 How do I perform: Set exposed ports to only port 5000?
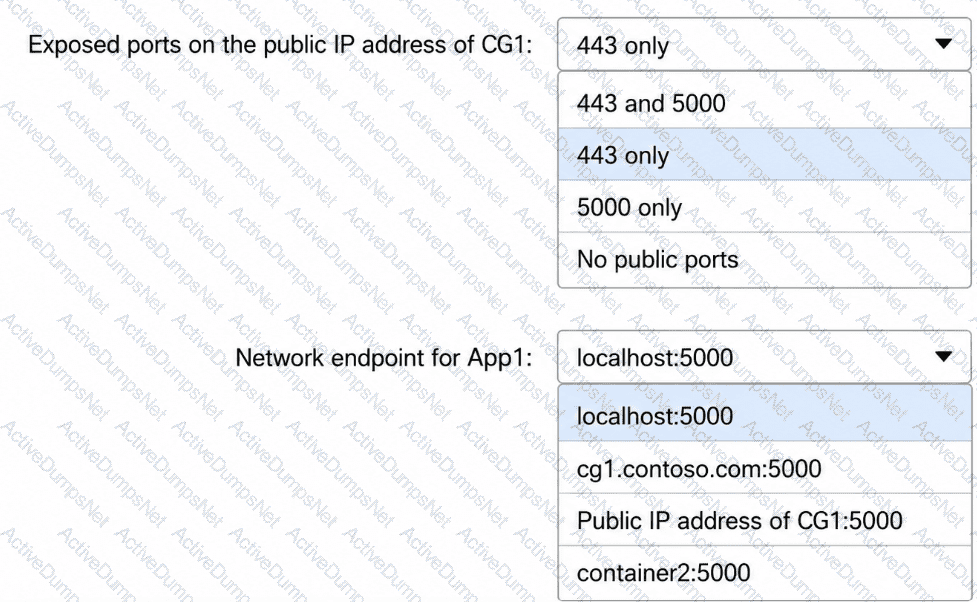tap(765, 207)
